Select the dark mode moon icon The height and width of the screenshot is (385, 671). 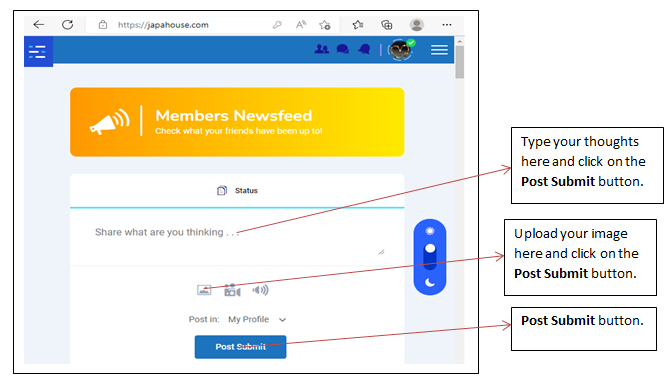(x=430, y=282)
